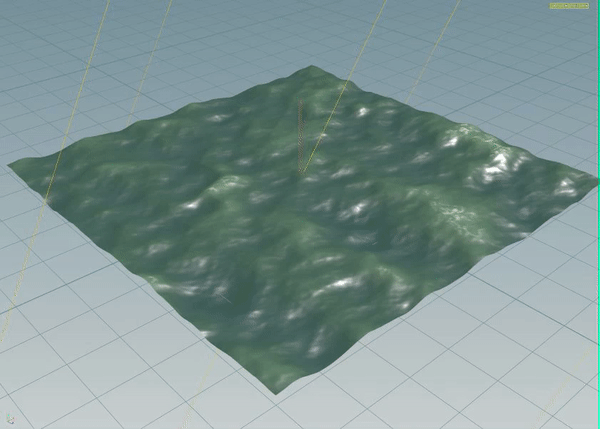Click the orientation axis gizmo
This screenshot has width=600, height=429.
point(11,418)
